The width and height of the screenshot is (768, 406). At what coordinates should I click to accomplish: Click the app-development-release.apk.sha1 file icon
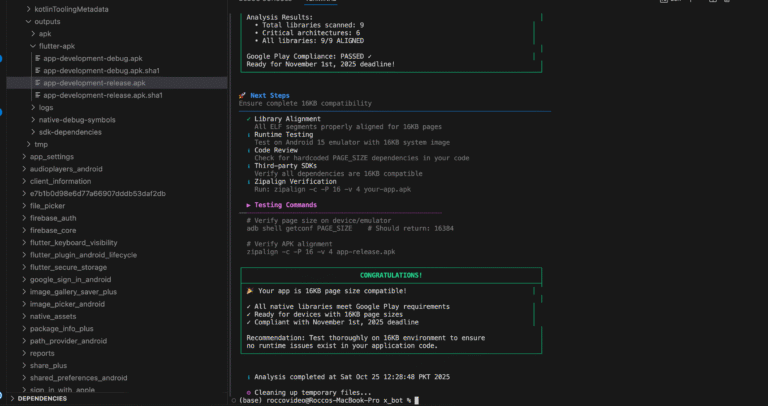click(x=38, y=95)
